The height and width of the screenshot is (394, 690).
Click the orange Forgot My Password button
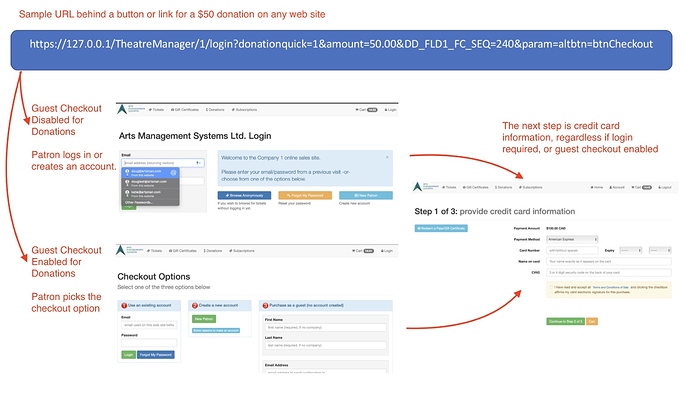(x=305, y=195)
